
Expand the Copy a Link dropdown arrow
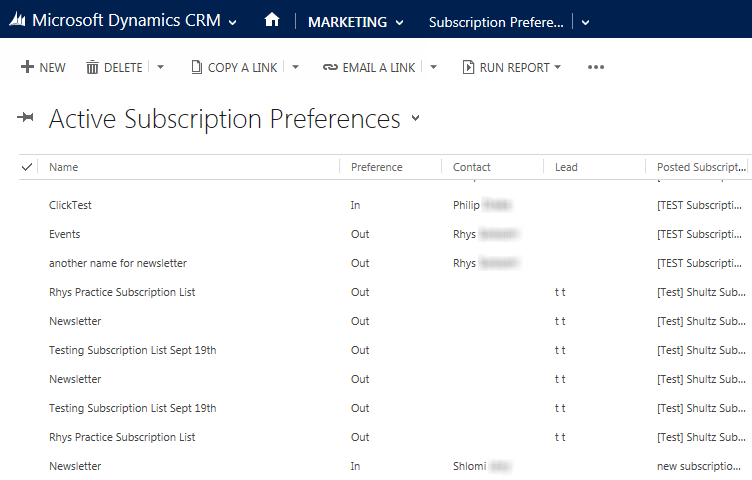pos(295,67)
